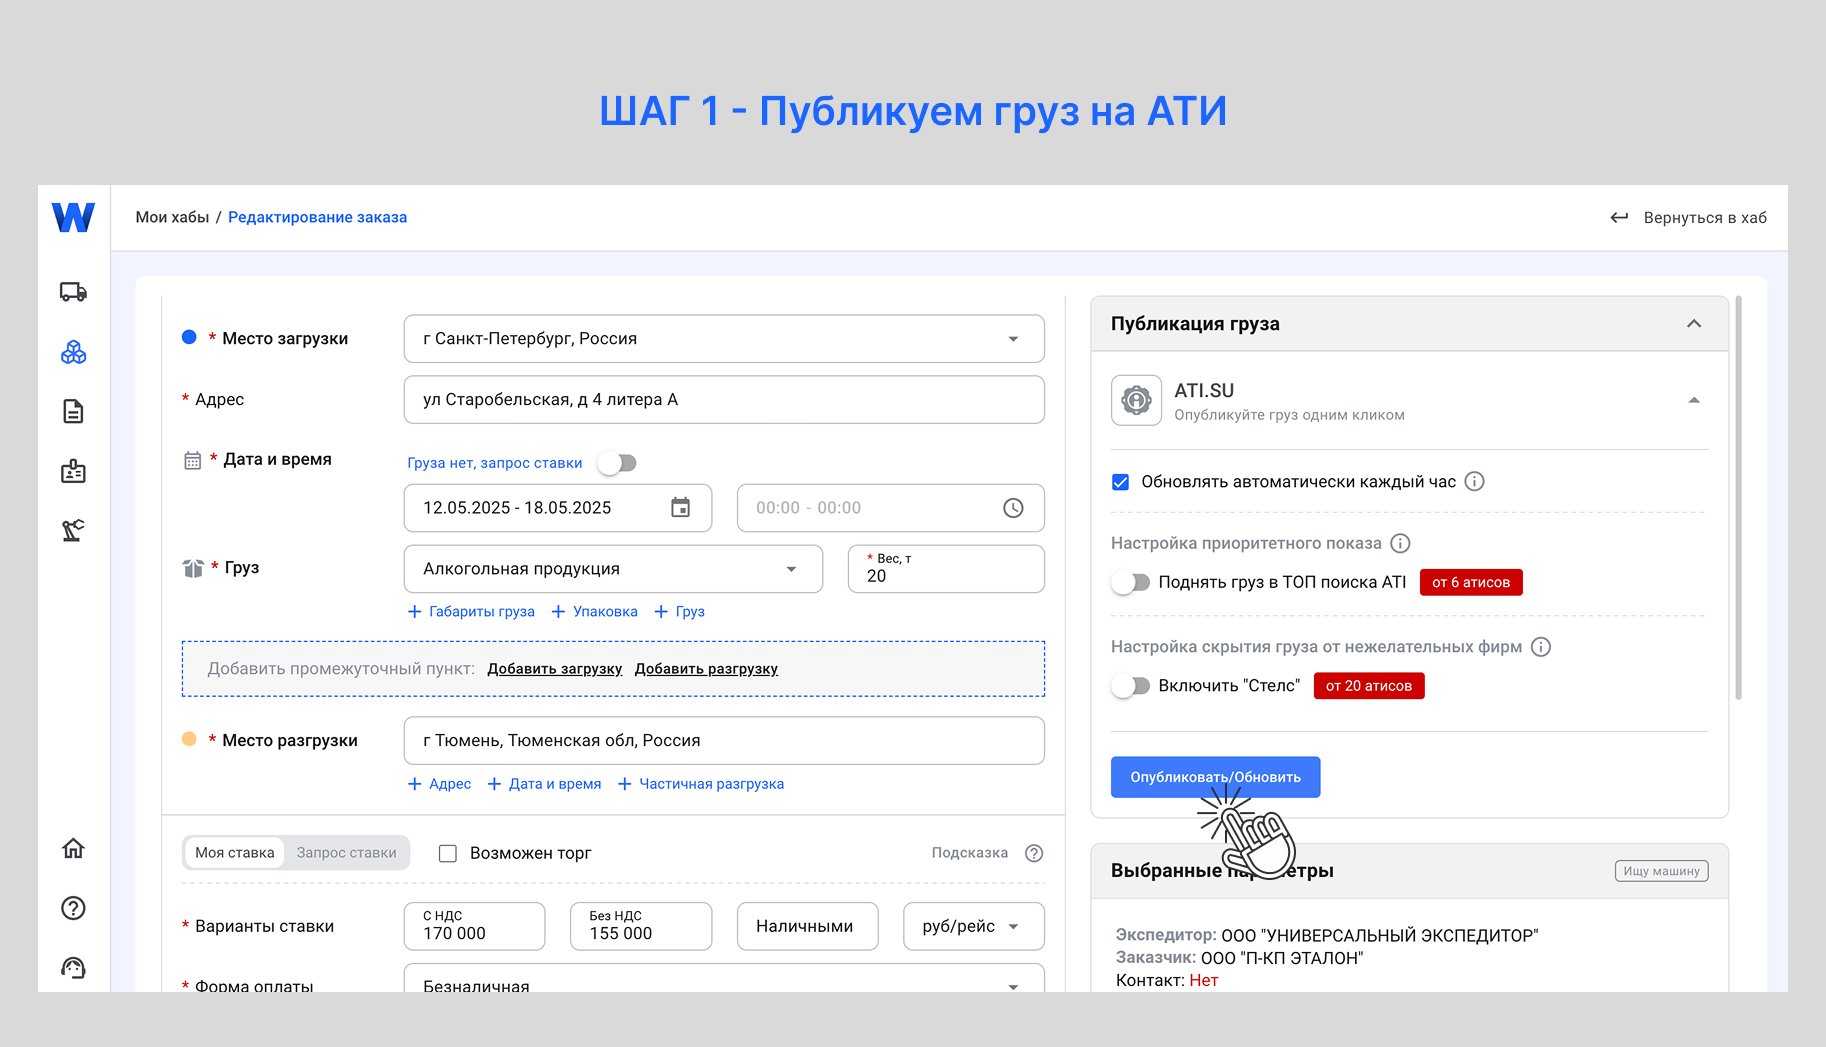Show info about automatic hourly update
The image size is (1826, 1047).
pyautogui.click(x=1474, y=481)
